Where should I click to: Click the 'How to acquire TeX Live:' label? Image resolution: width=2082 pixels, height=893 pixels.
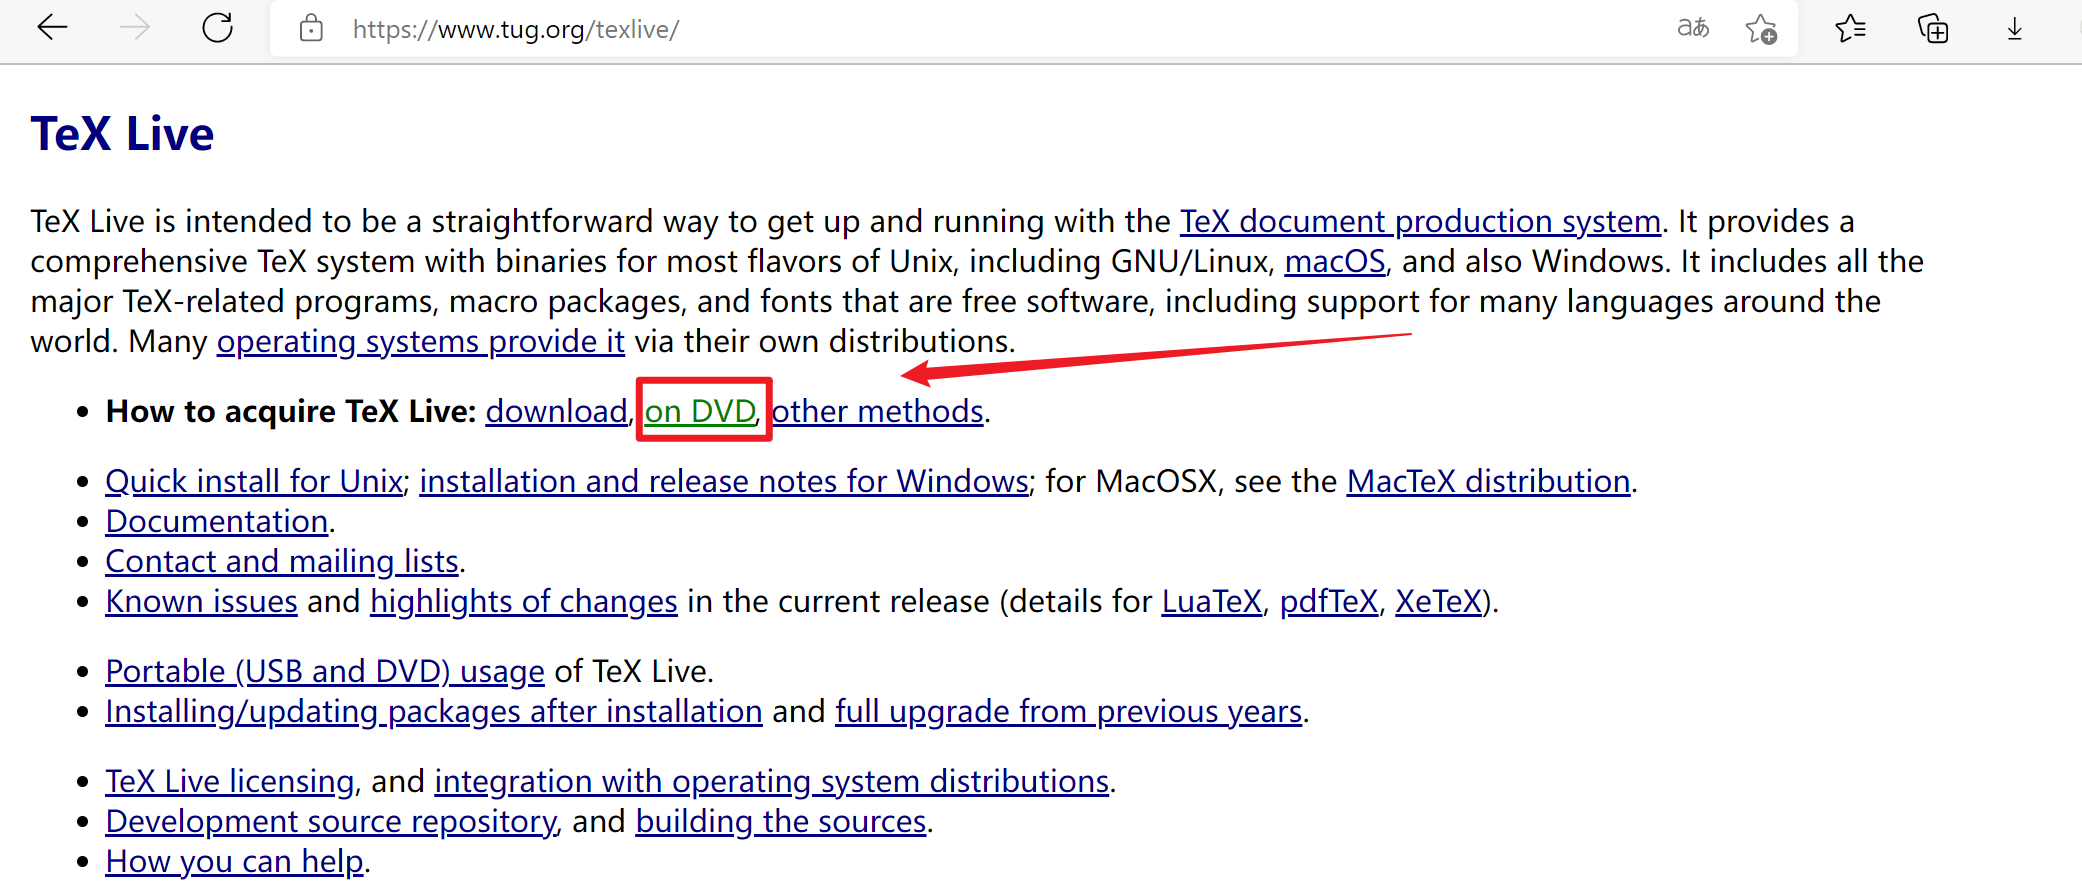(x=291, y=411)
